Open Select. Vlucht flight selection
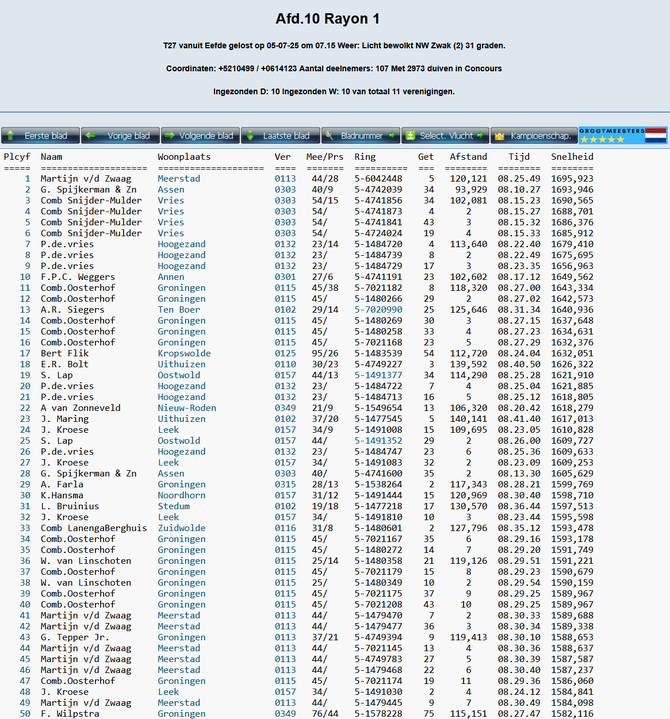This screenshot has width=670, height=719. click(445, 136)
